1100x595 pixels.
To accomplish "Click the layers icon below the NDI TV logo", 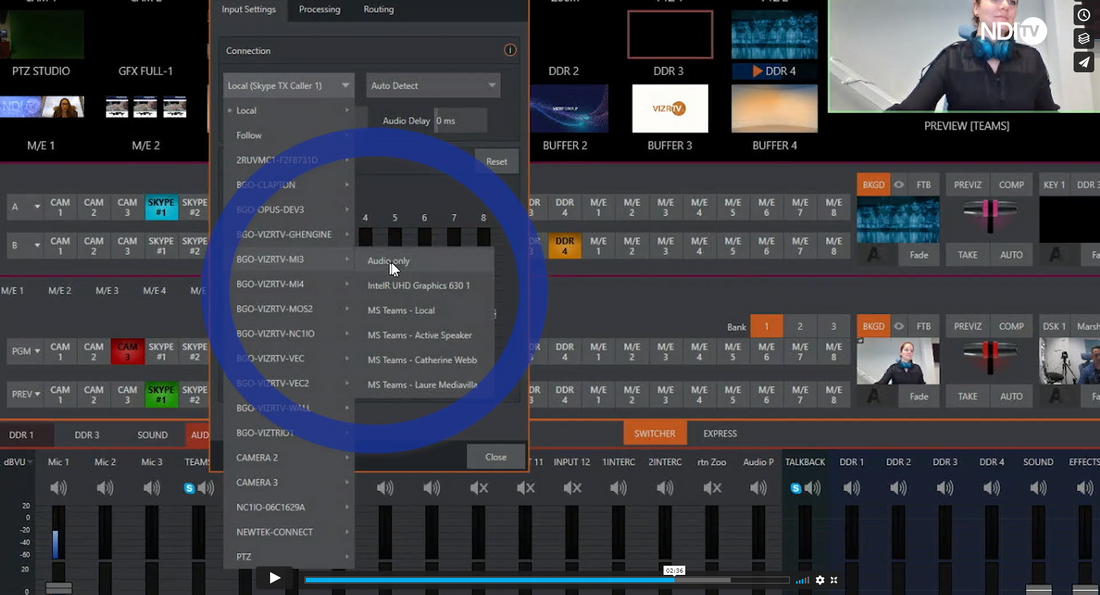I will (x=1084, y=38).
